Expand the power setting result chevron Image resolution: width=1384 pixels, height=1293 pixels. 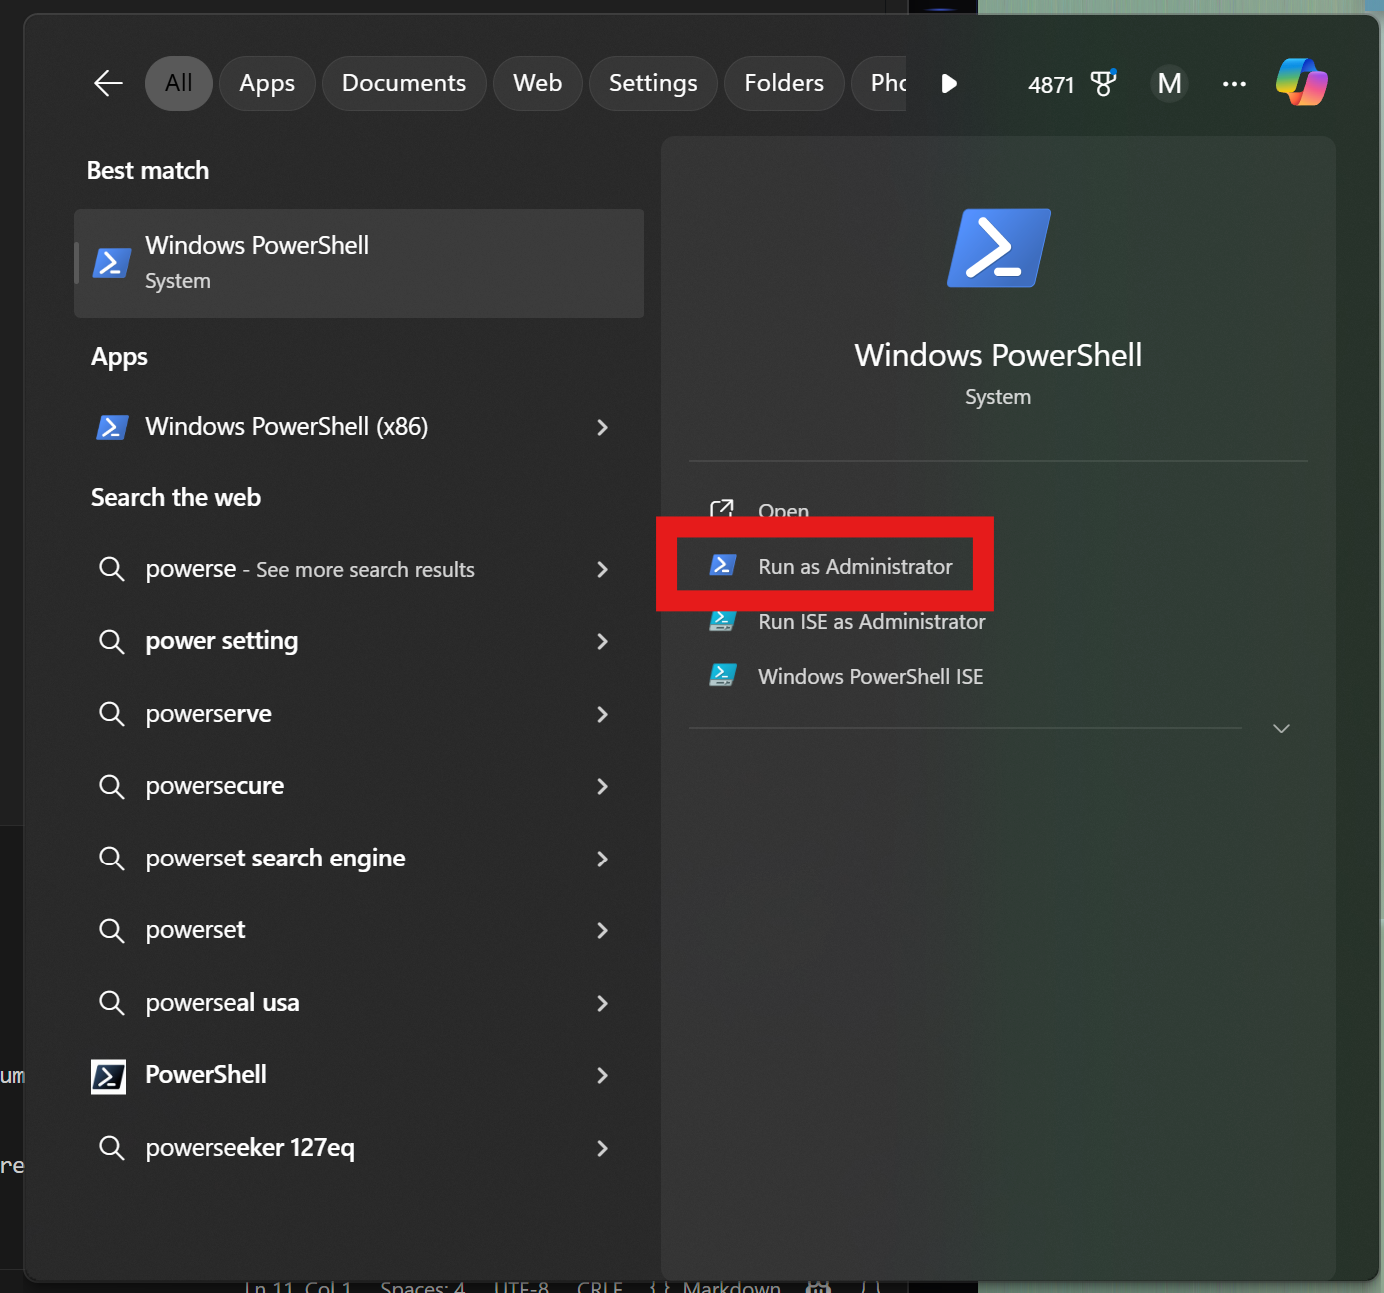coord(602,641)
